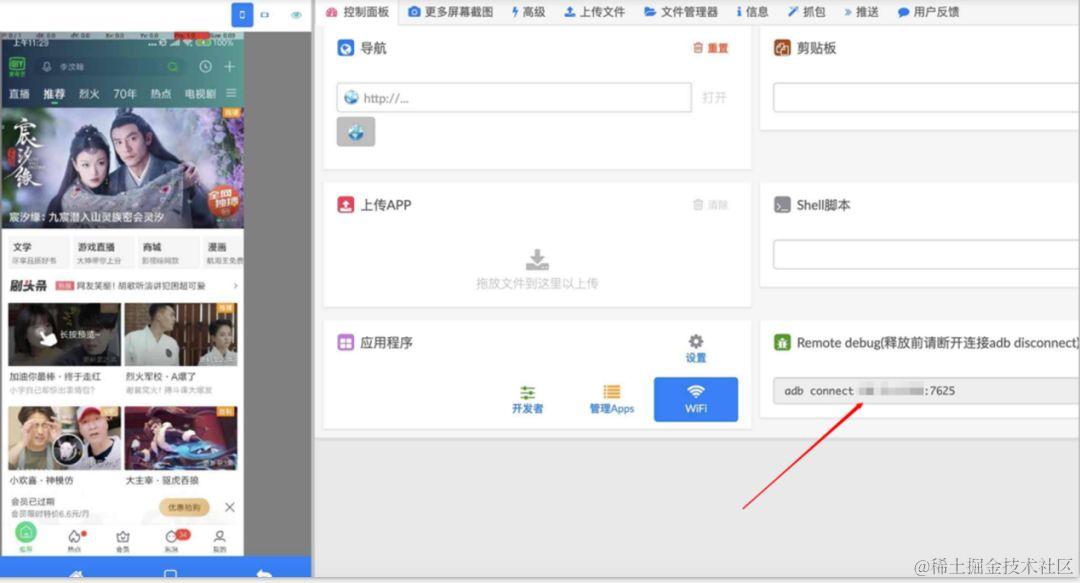Click the 清除 clear link in 上传APP panel
Viewport: 1080px width, 583px height.
(x=710, y=205)
